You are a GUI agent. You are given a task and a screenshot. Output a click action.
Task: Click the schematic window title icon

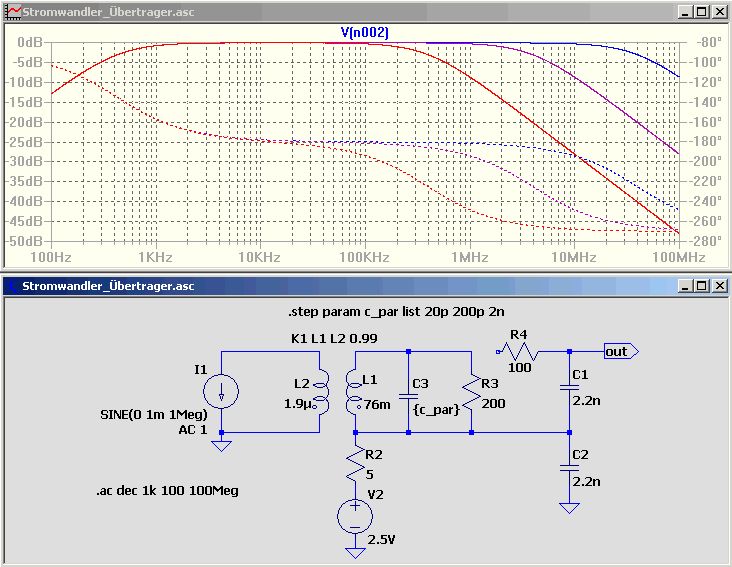[11, 286]
